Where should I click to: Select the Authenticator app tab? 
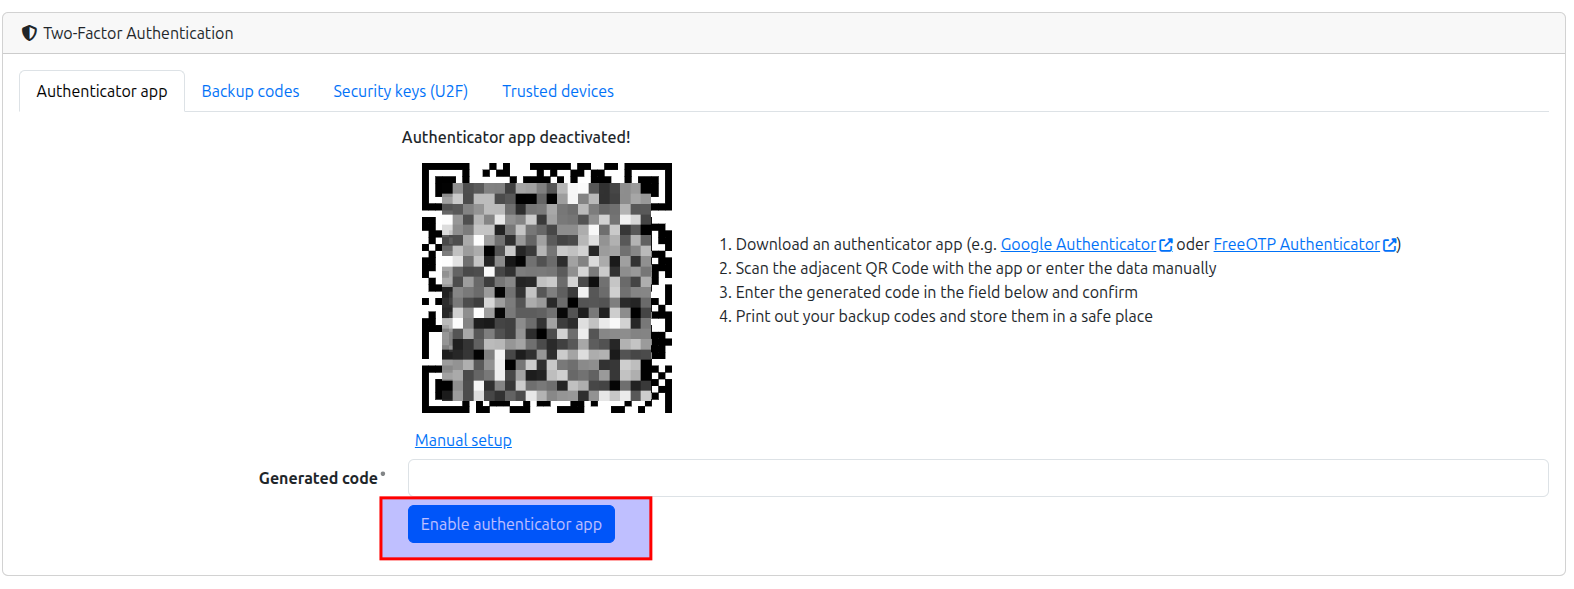[102, 91]
